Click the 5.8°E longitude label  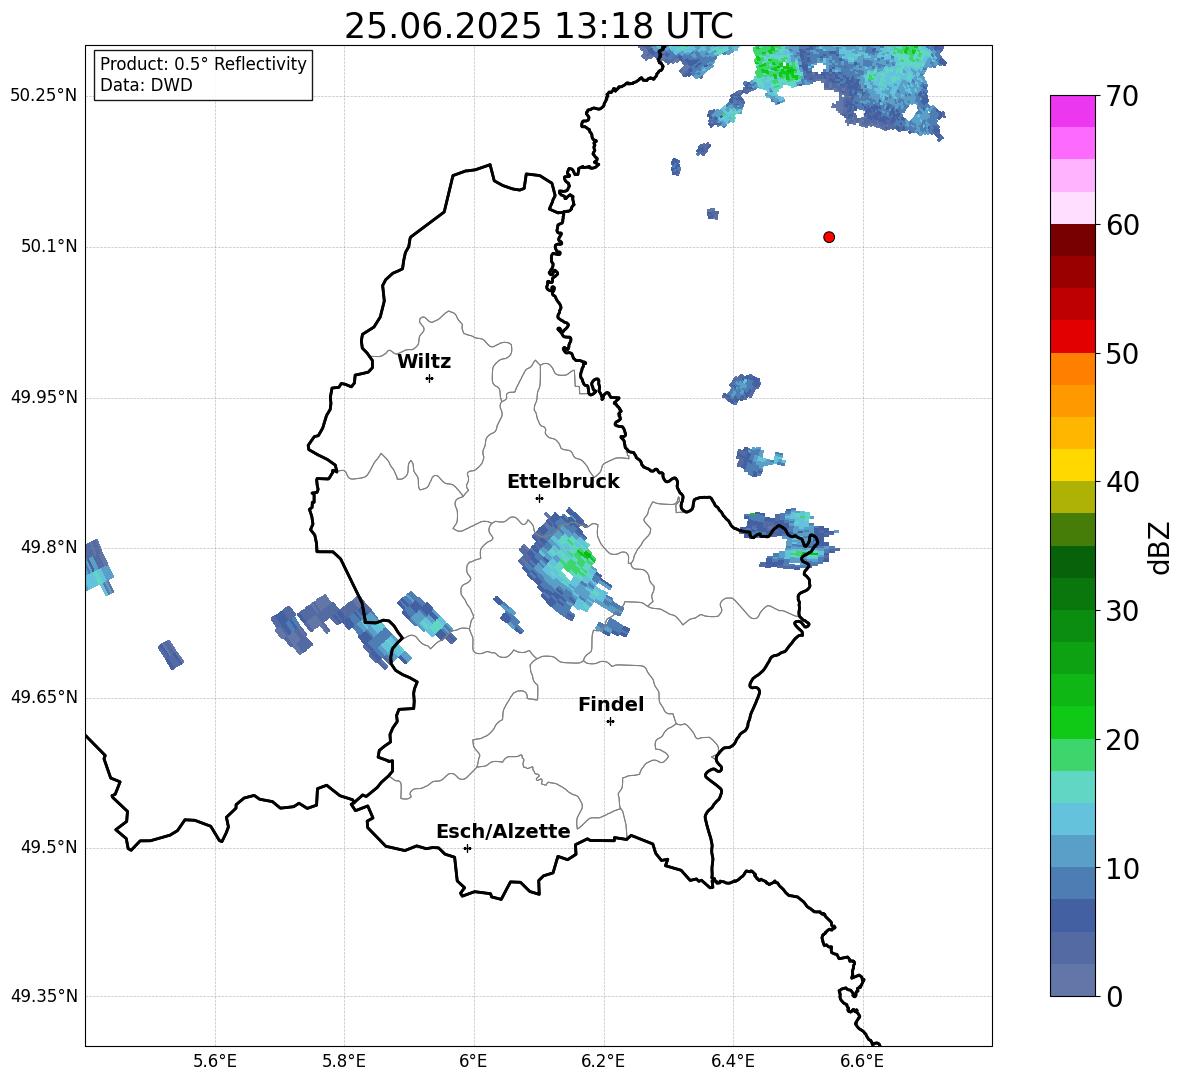click(344, 1061)
